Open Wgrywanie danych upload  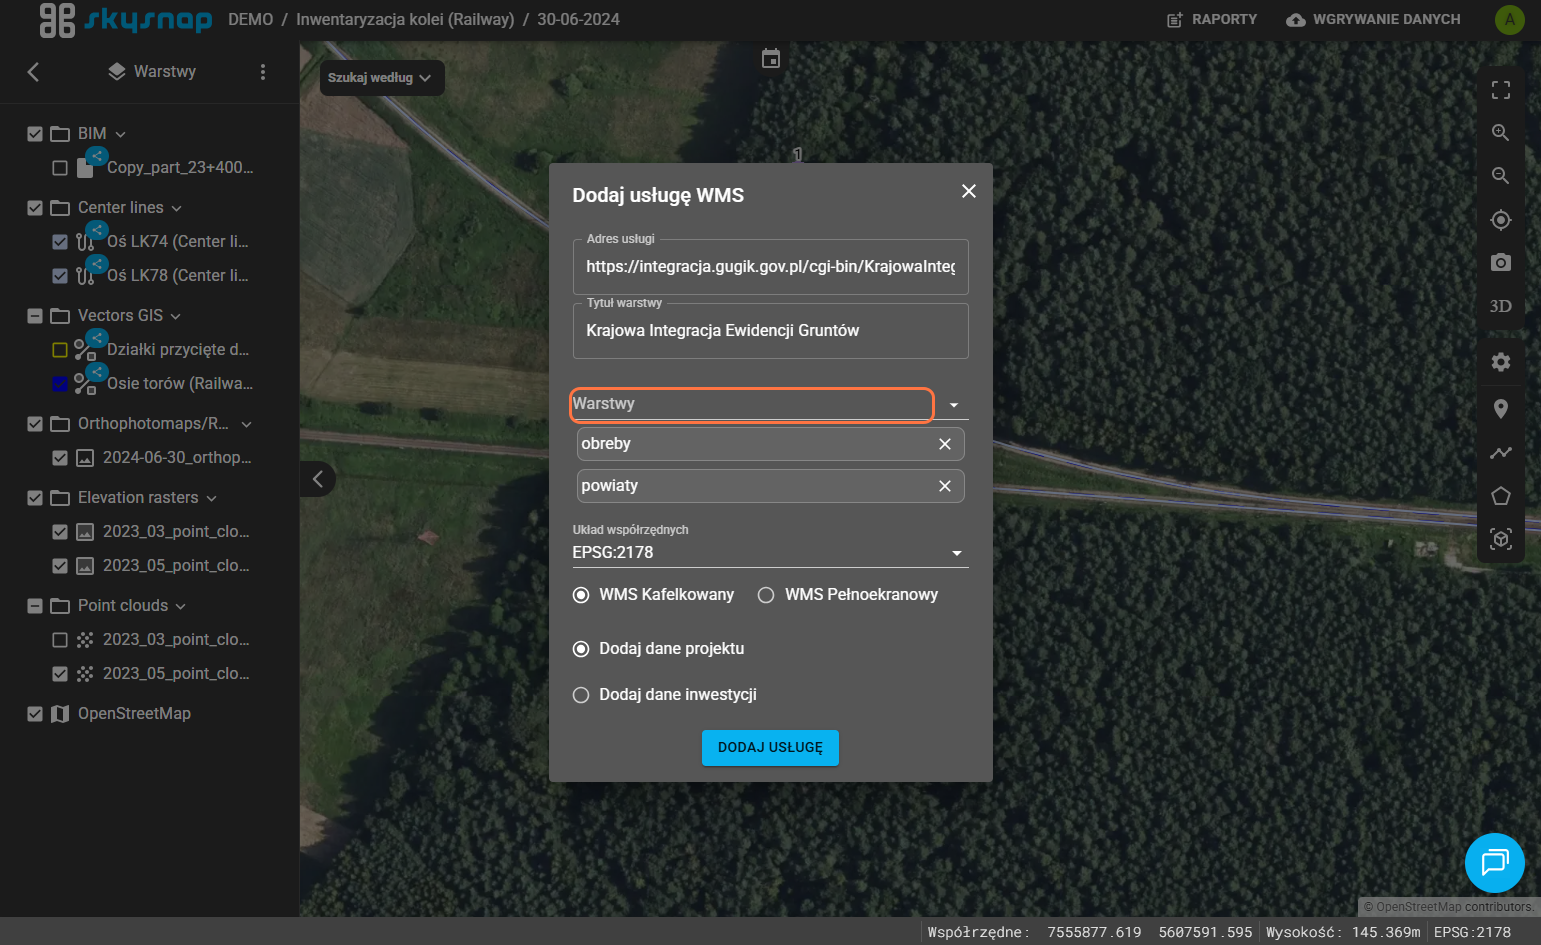pyautogui.click(x=1373, y=20)
